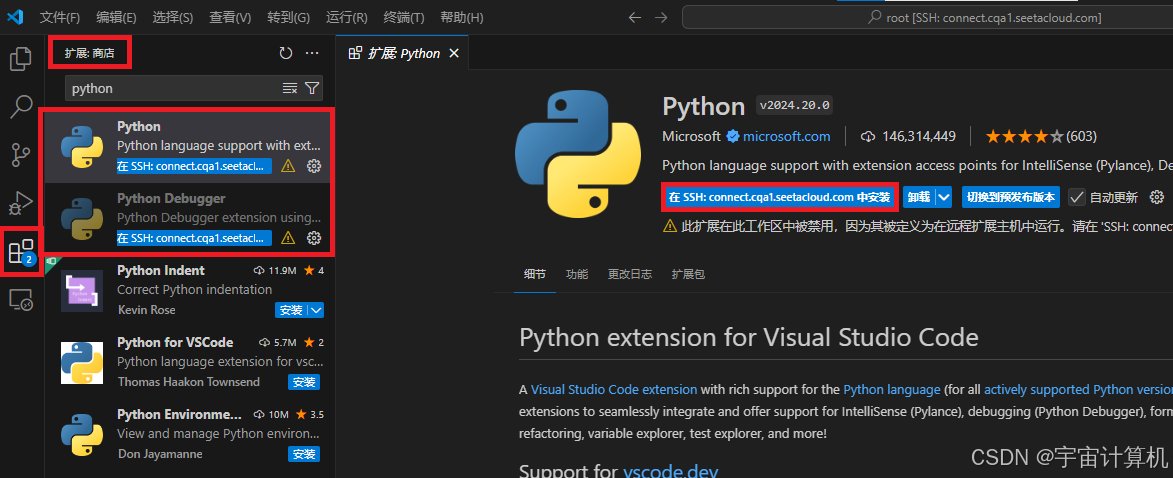The height and width of the screenshot is (478, 1173).
Task: Open the Extensions view icon
Action: (21, 252)
